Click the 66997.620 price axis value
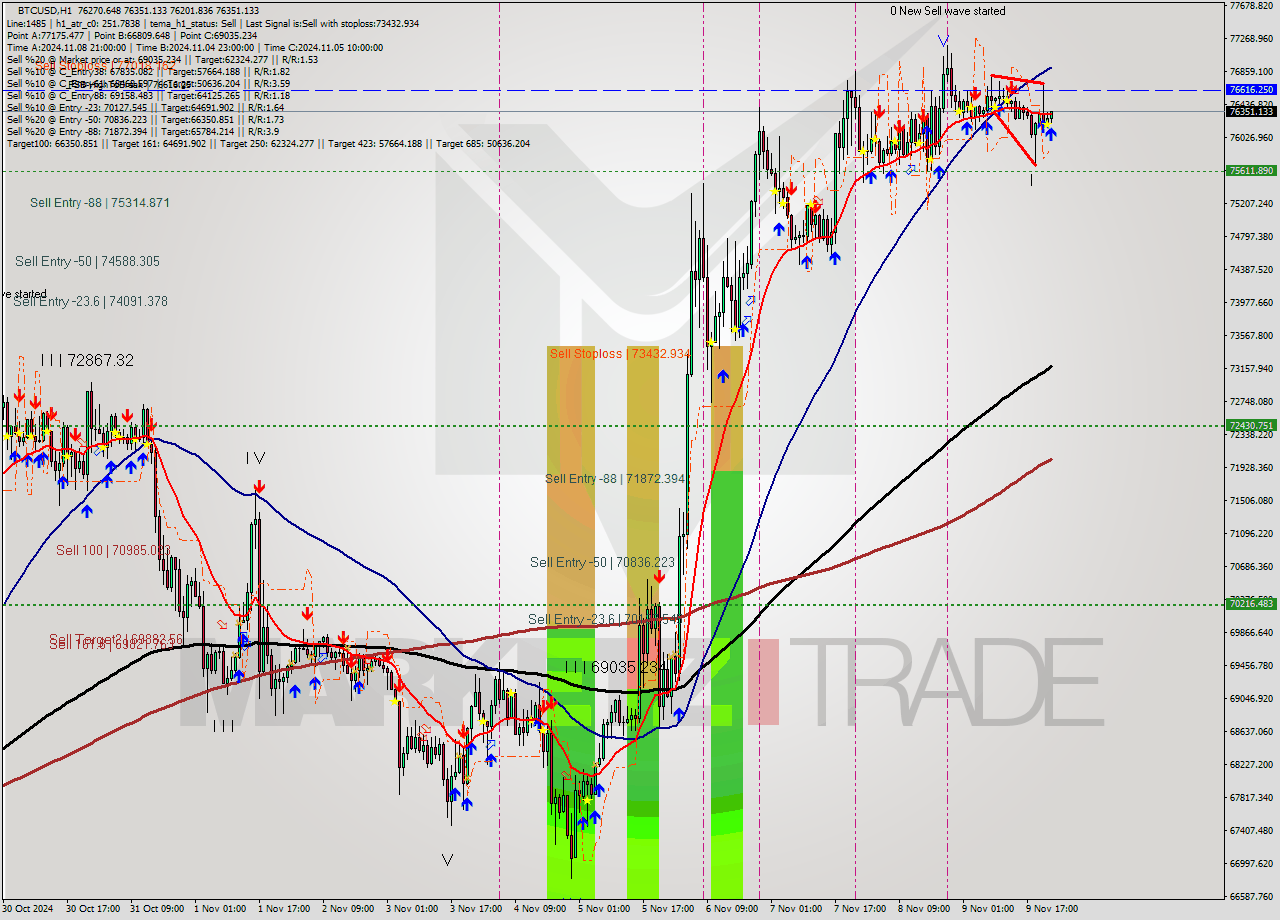Image resolution: width=1280 pixels, height=920 pixels. (x=1251, y=863)
